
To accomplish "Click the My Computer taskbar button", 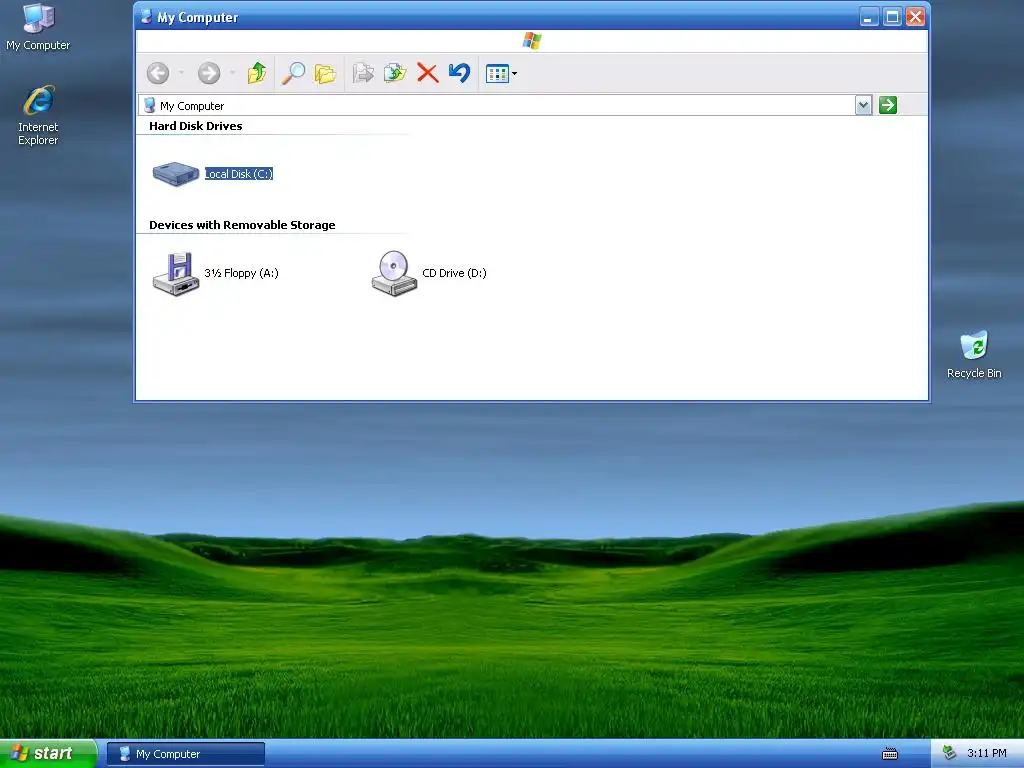I will tap(186, 754).
